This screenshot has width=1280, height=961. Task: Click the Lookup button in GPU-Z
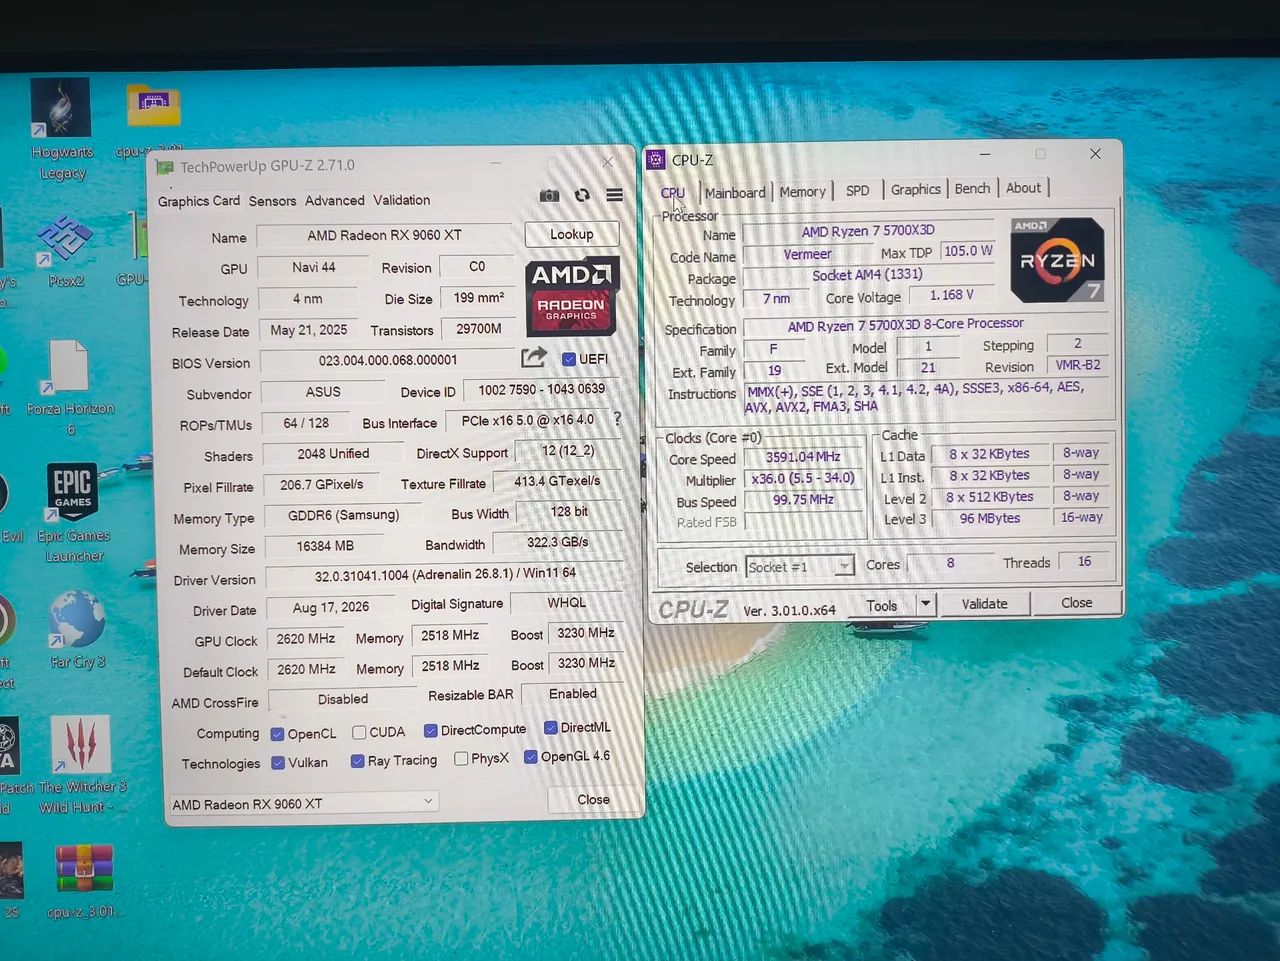point(571,234)
